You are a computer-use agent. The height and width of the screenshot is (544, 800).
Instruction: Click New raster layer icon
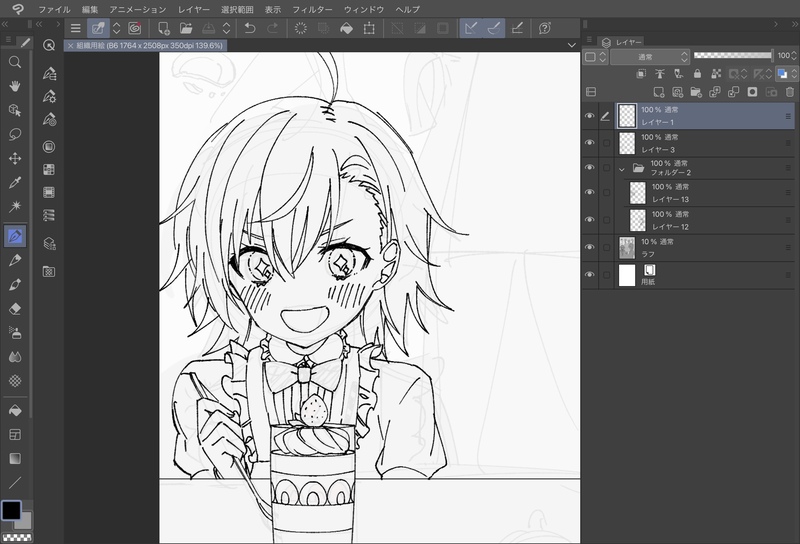(x=659, y=92)
